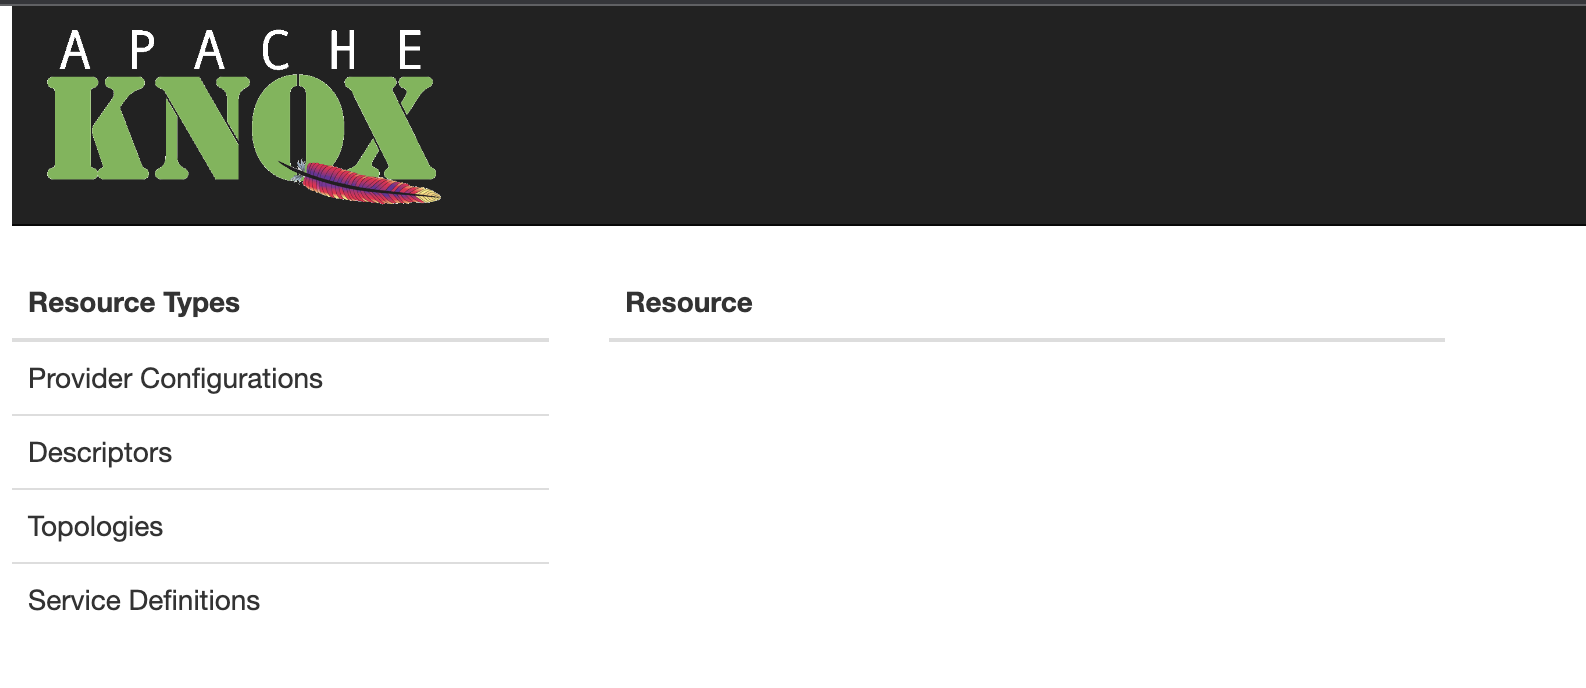Open Service Definitions resource type
The width and height of the screenshot is (1586, 688).
(144, 601)
